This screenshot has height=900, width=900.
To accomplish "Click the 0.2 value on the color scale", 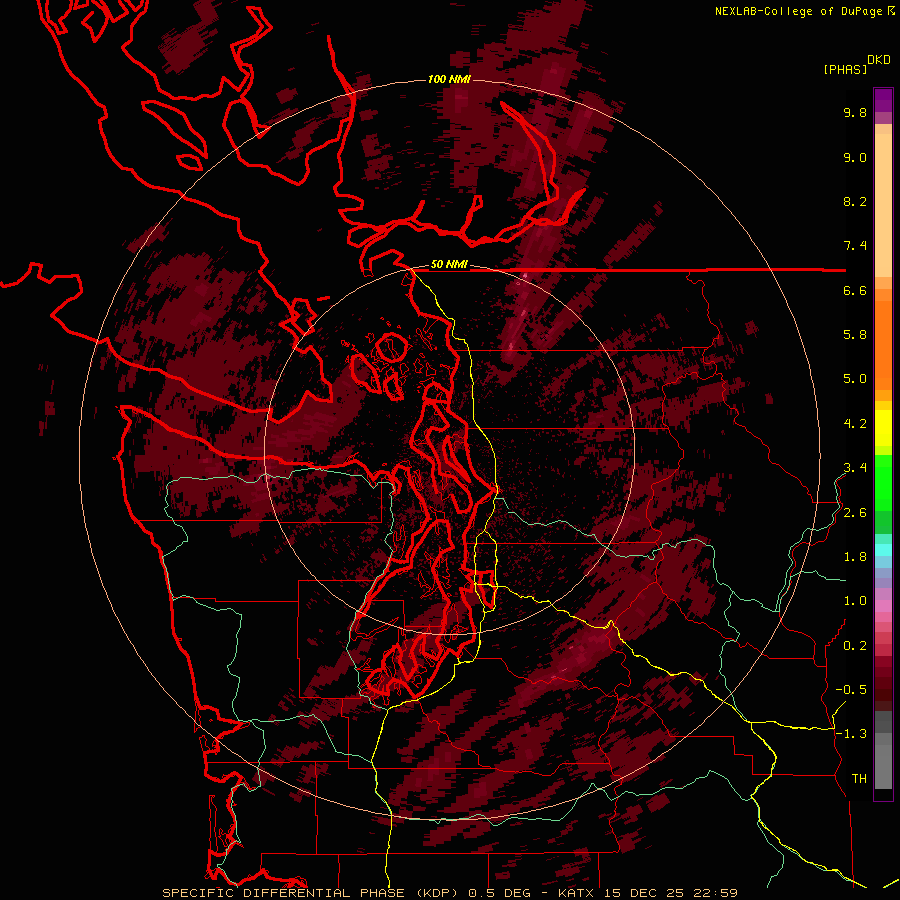I will [855, 646].
